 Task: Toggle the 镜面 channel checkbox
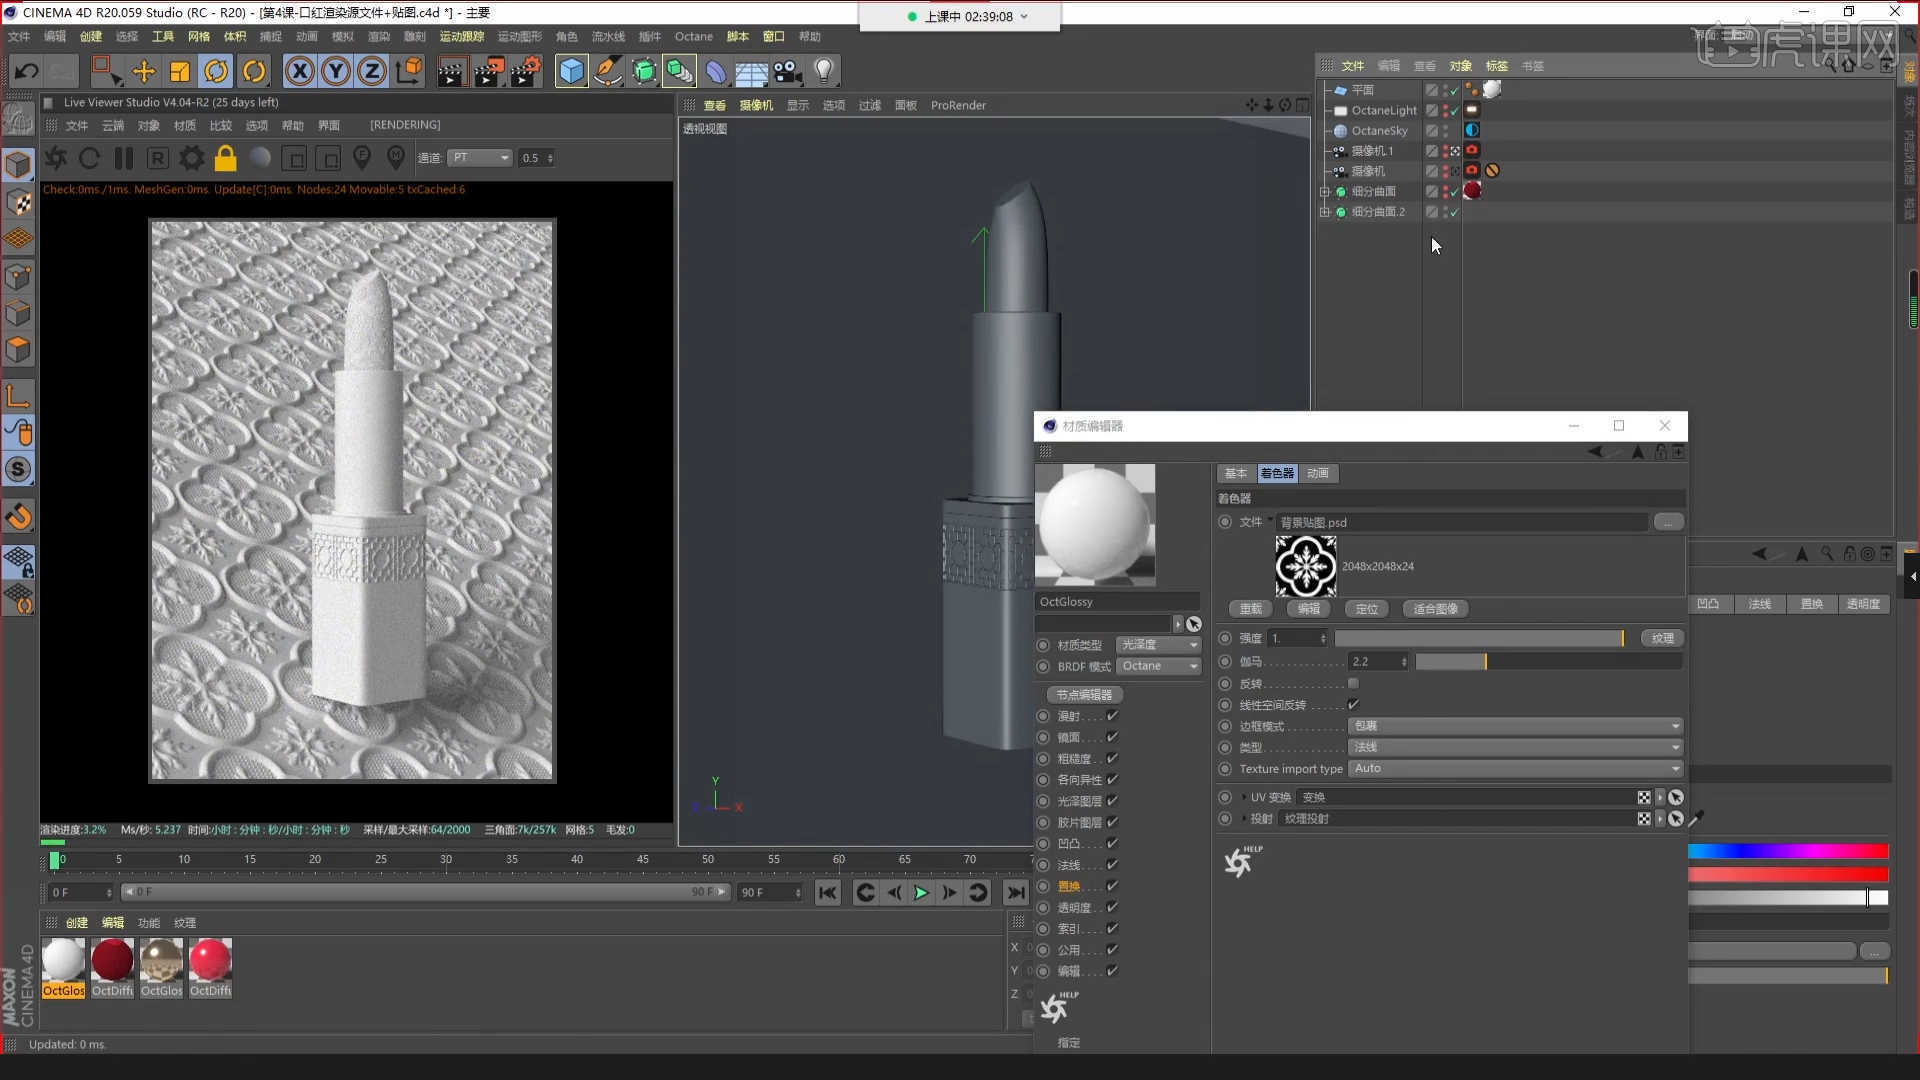click(x=1112, y=737)
